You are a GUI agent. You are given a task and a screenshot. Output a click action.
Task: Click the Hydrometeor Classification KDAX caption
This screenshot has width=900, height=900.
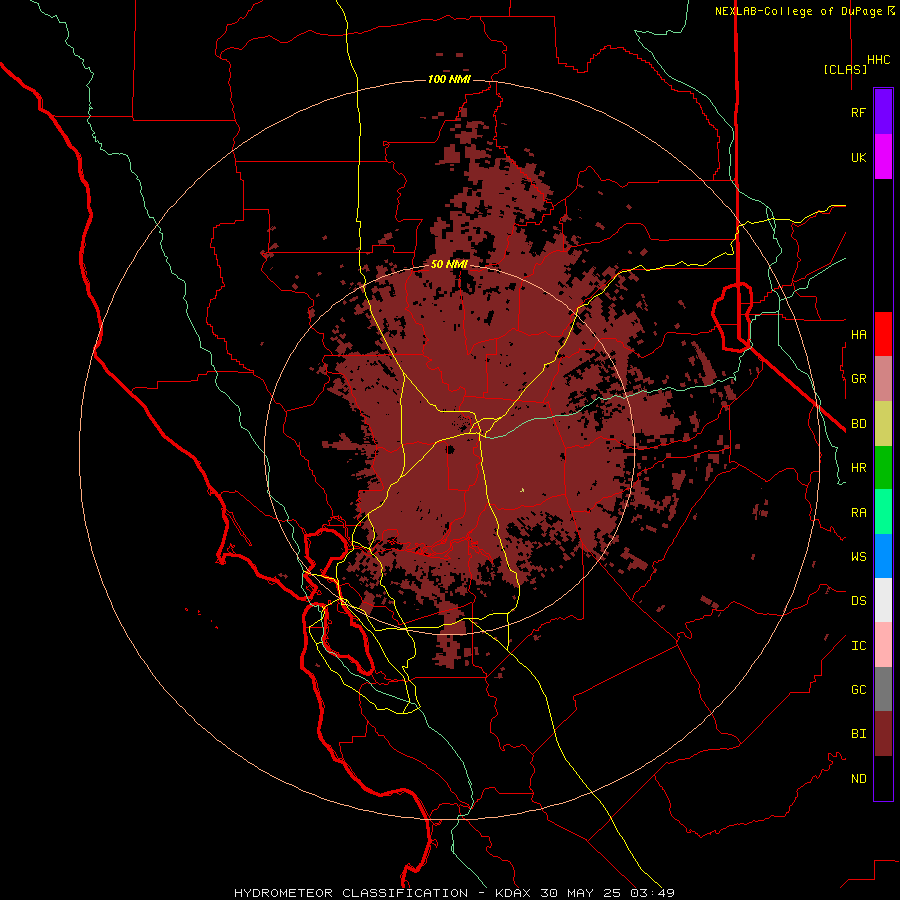(x=454, y=893)
